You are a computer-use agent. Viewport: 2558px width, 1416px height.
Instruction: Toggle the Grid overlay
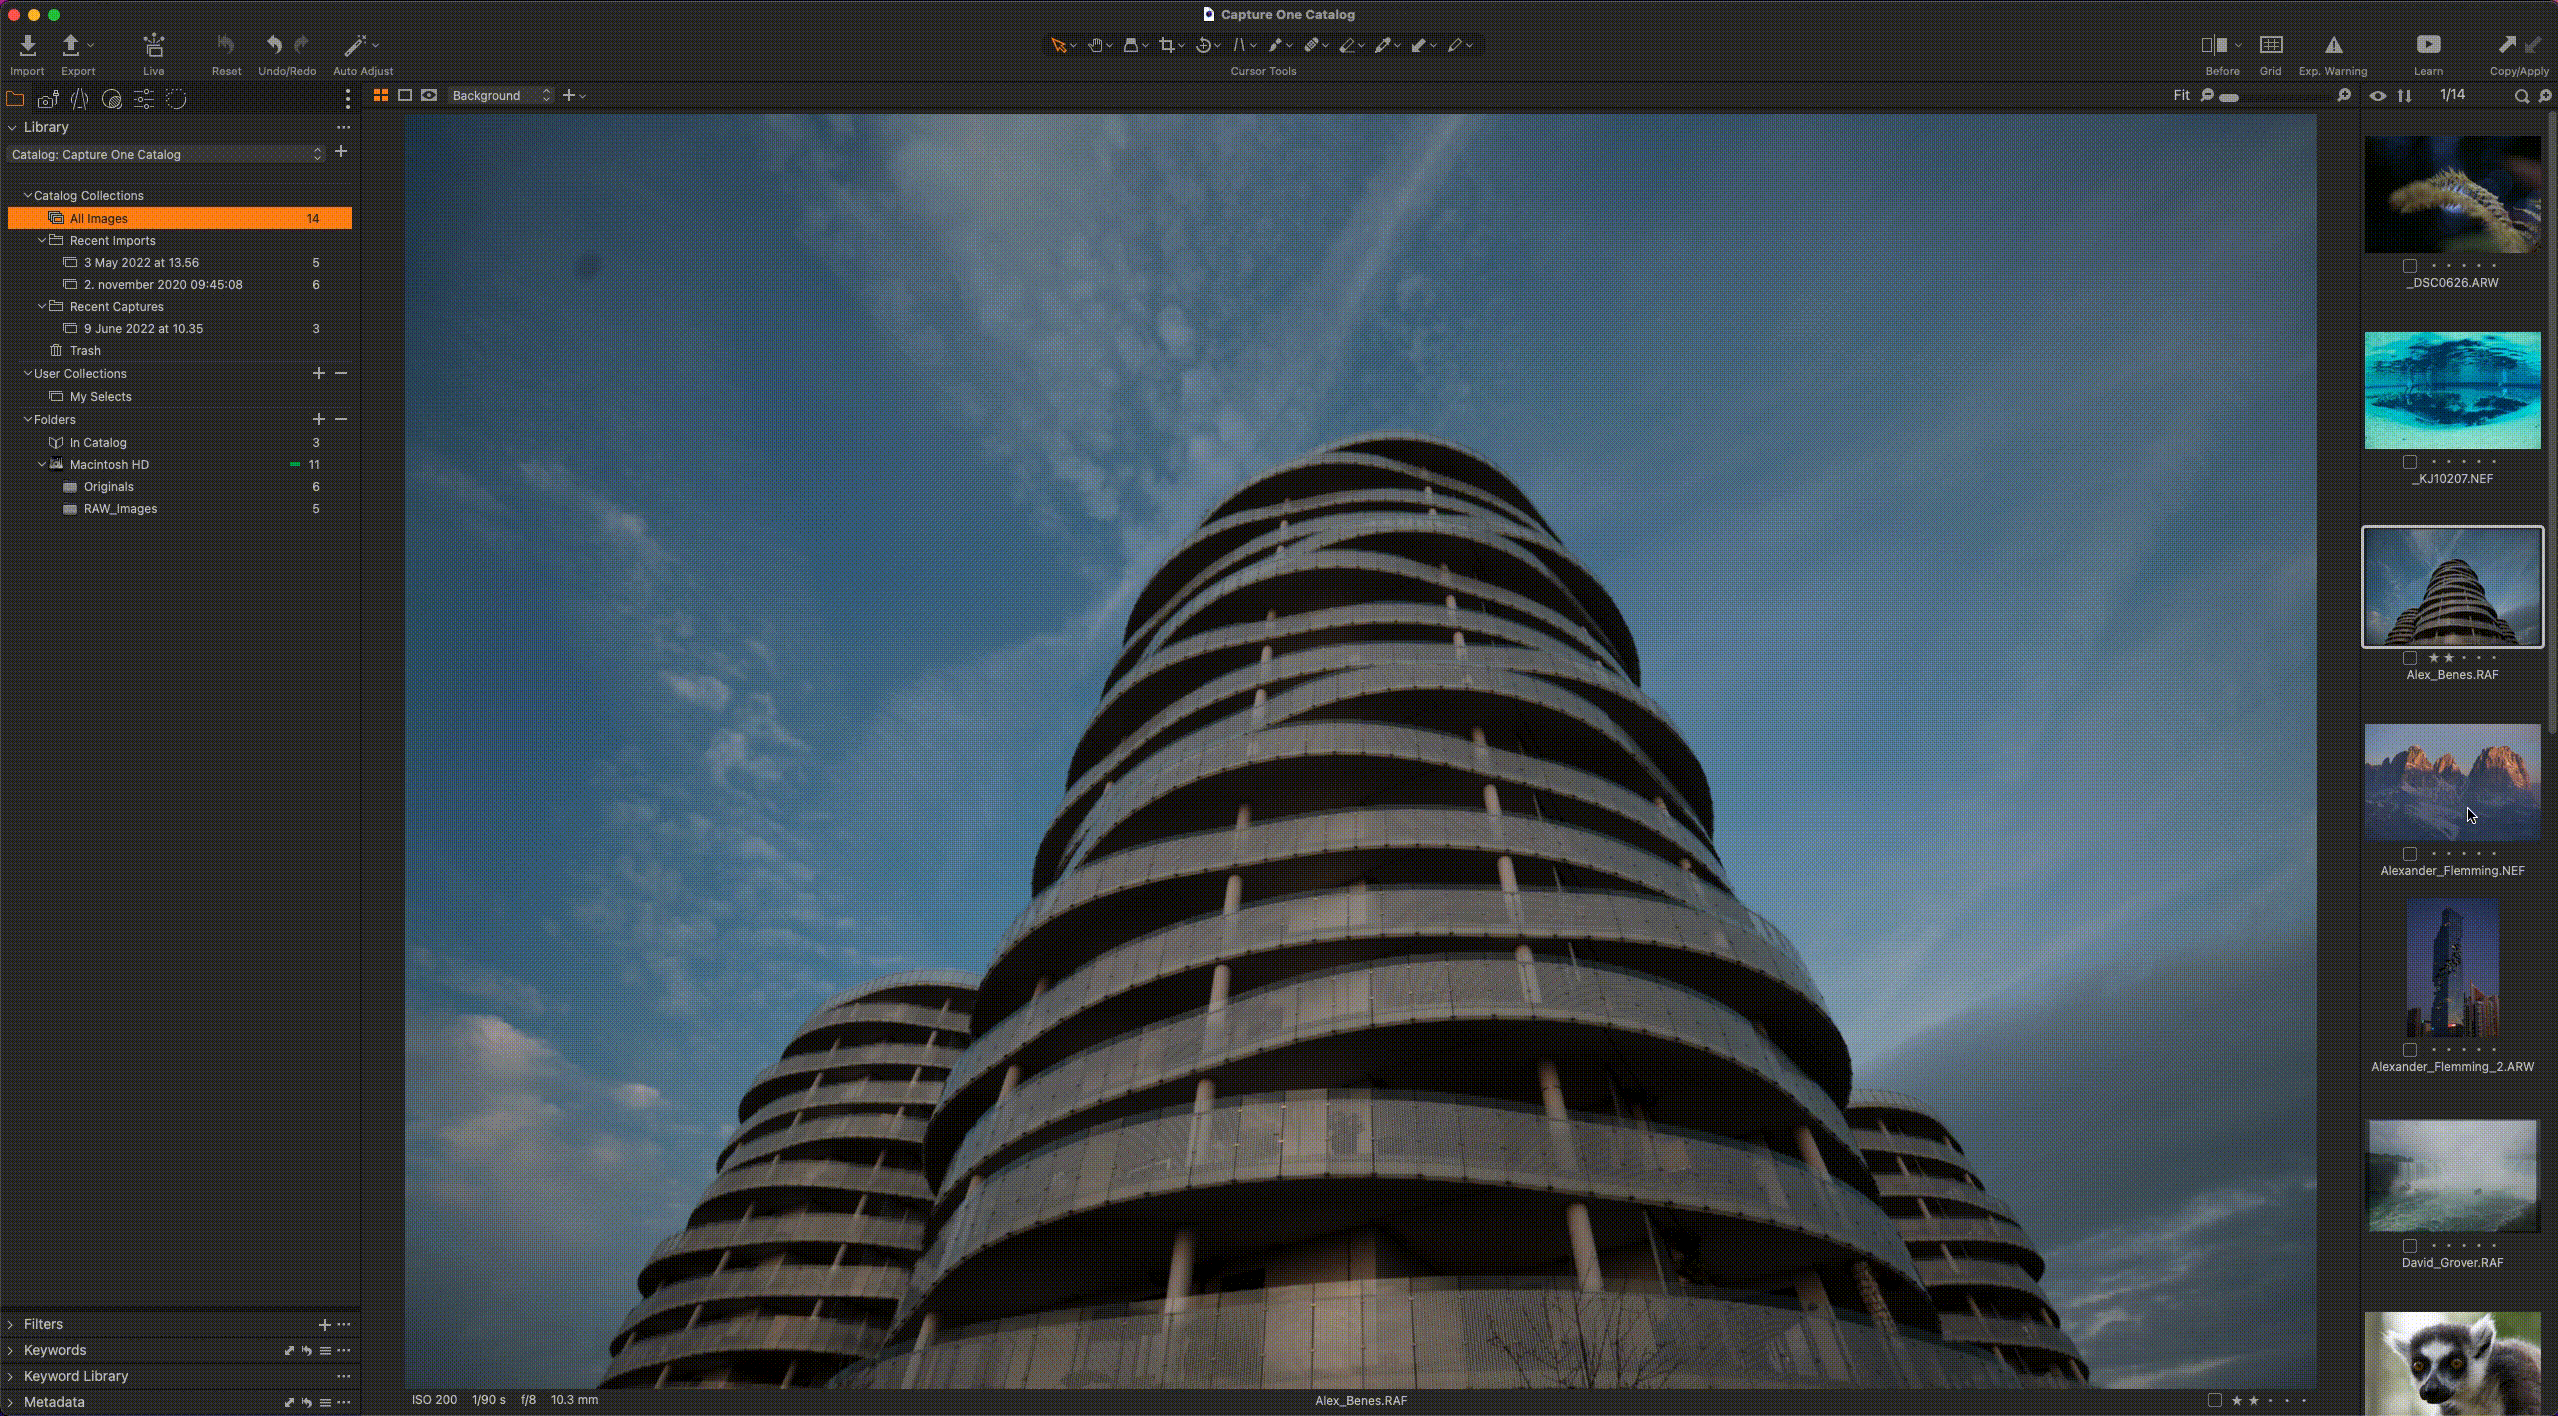point(2271,45)
